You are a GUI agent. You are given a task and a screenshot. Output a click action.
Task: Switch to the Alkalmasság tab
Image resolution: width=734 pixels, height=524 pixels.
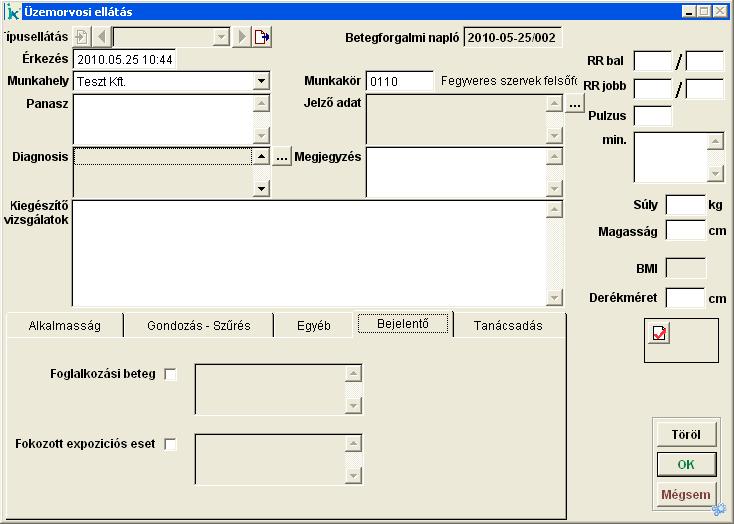(x=65, y=325)
